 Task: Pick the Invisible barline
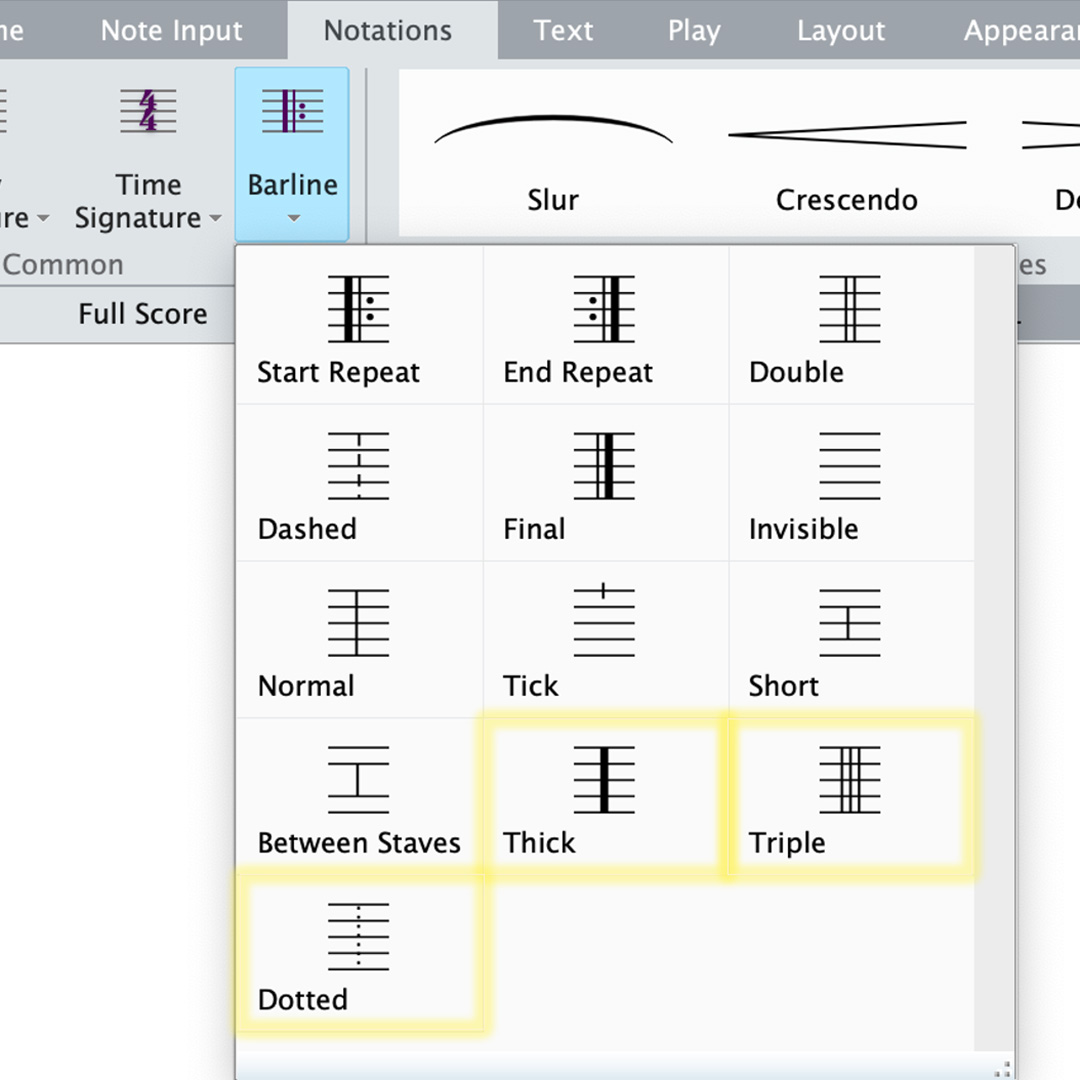(x=851, y=483)
